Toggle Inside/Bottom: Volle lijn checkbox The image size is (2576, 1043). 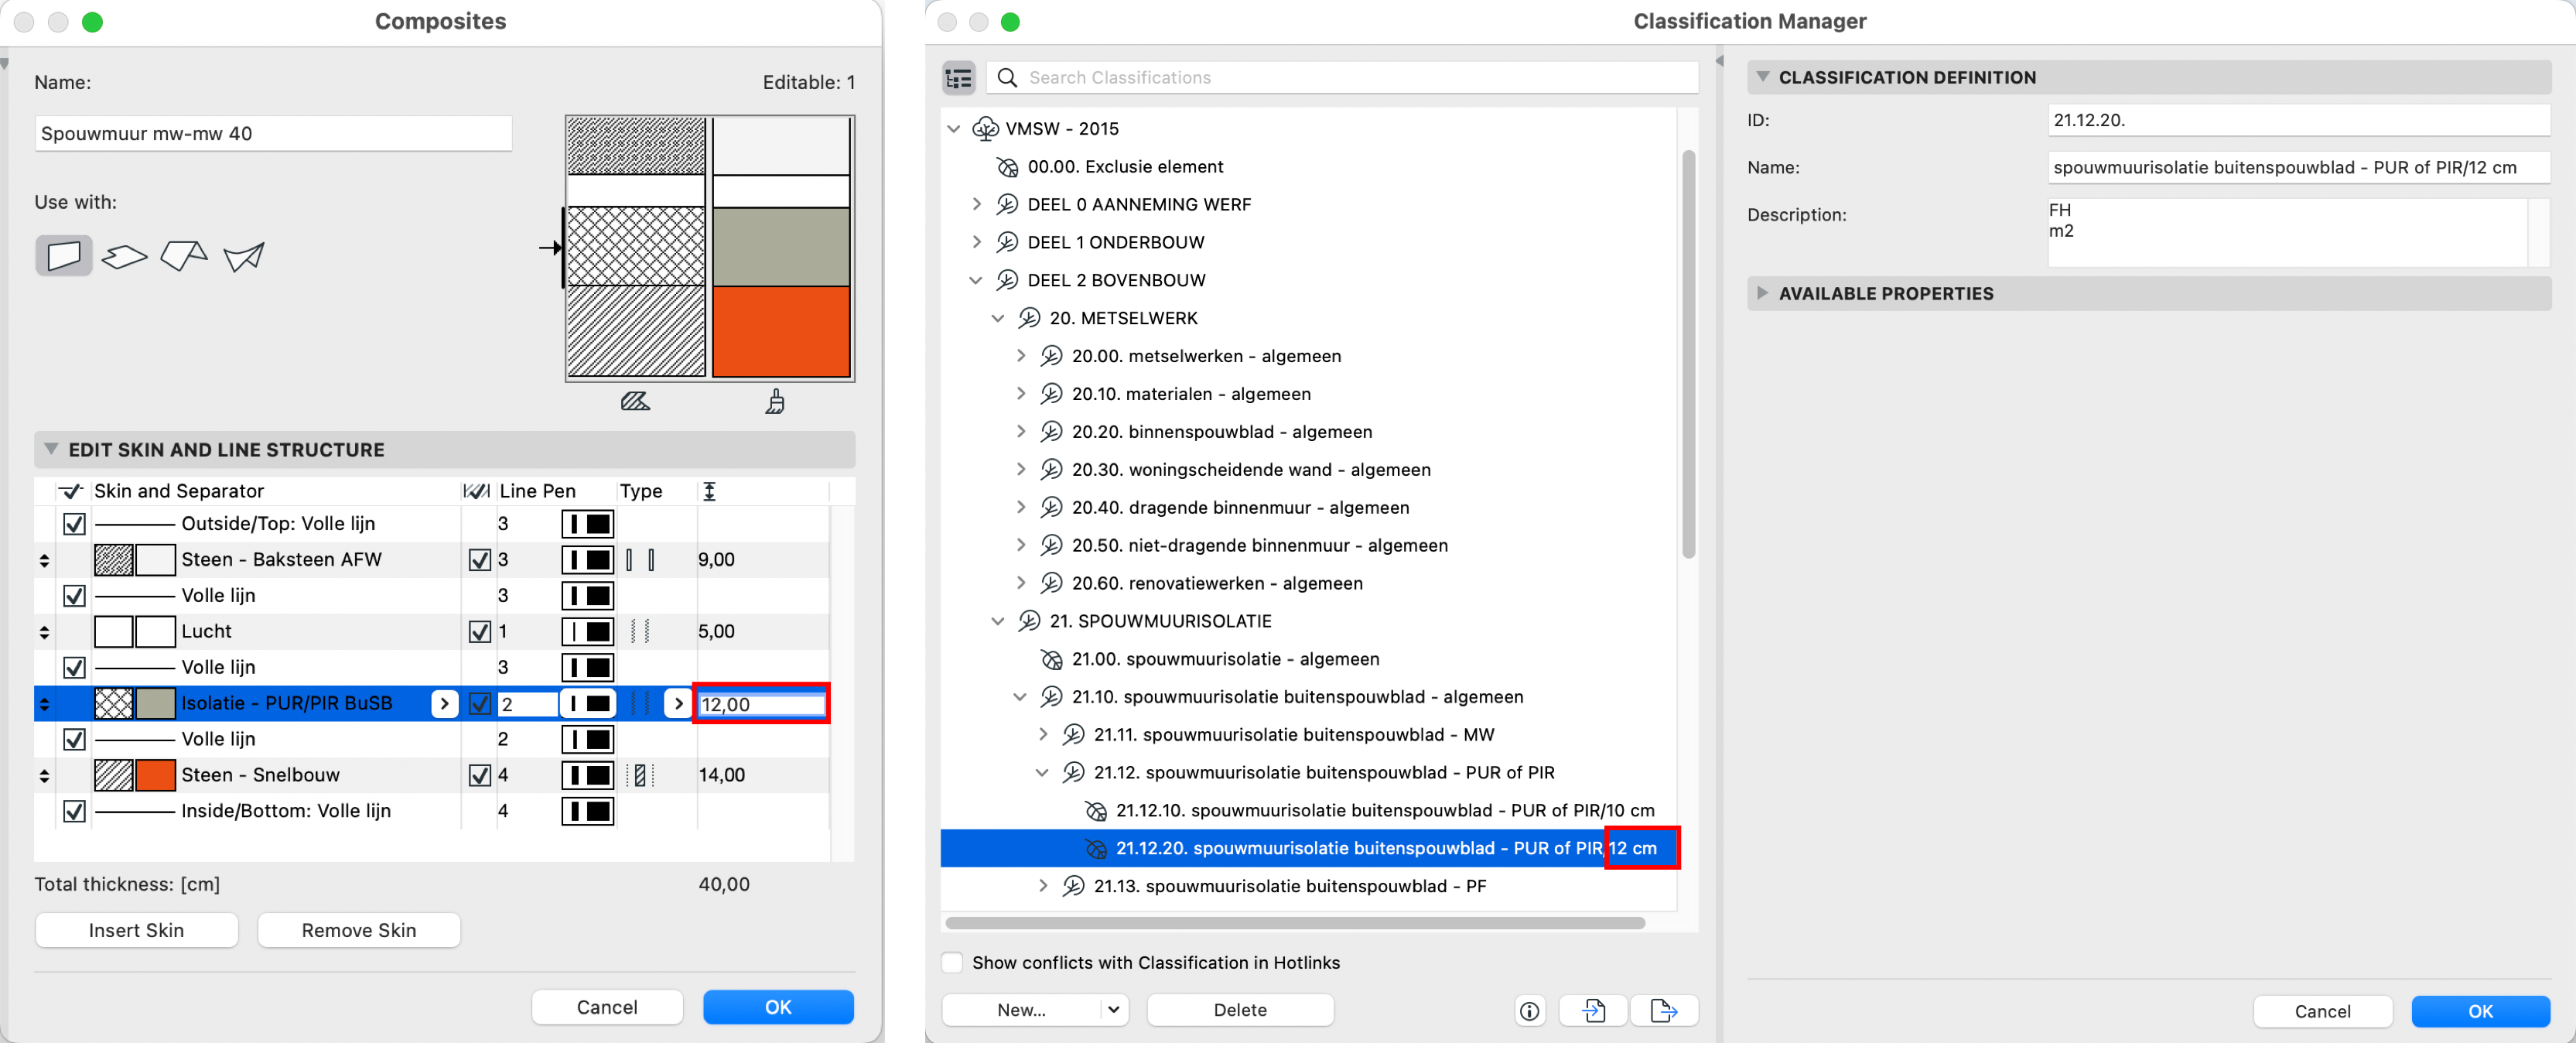(x=74, y=812)
